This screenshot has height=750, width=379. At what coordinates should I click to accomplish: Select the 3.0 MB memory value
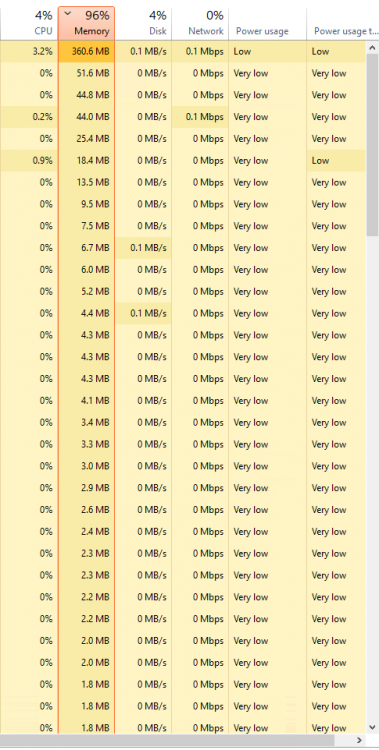(94, 466)
